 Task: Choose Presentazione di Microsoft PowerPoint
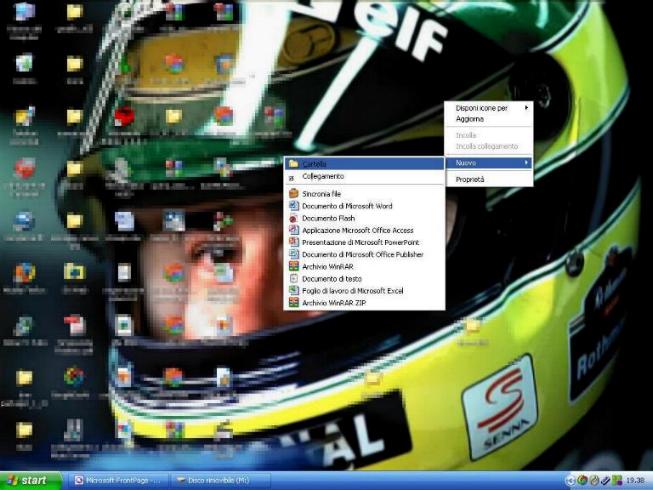tap(364, 242)
